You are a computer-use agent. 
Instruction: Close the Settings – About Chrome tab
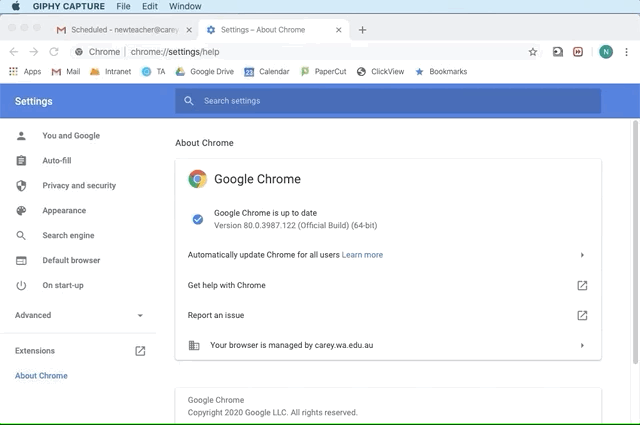(x=338, y=30)
